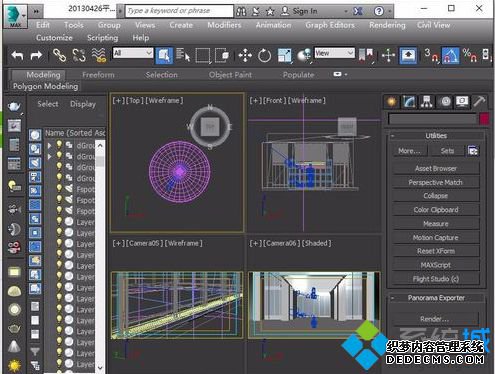Activate the Select Object tool
This screenshot has height=374, width=495.
click(164, 55)
